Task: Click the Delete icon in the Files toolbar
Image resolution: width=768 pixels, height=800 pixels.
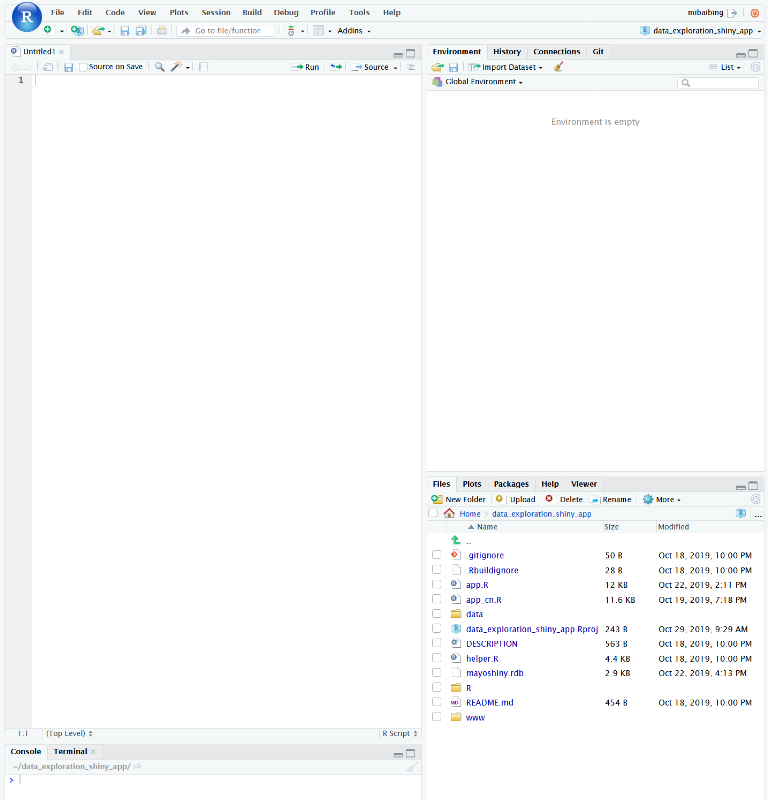Action: [x=549, y=499]
